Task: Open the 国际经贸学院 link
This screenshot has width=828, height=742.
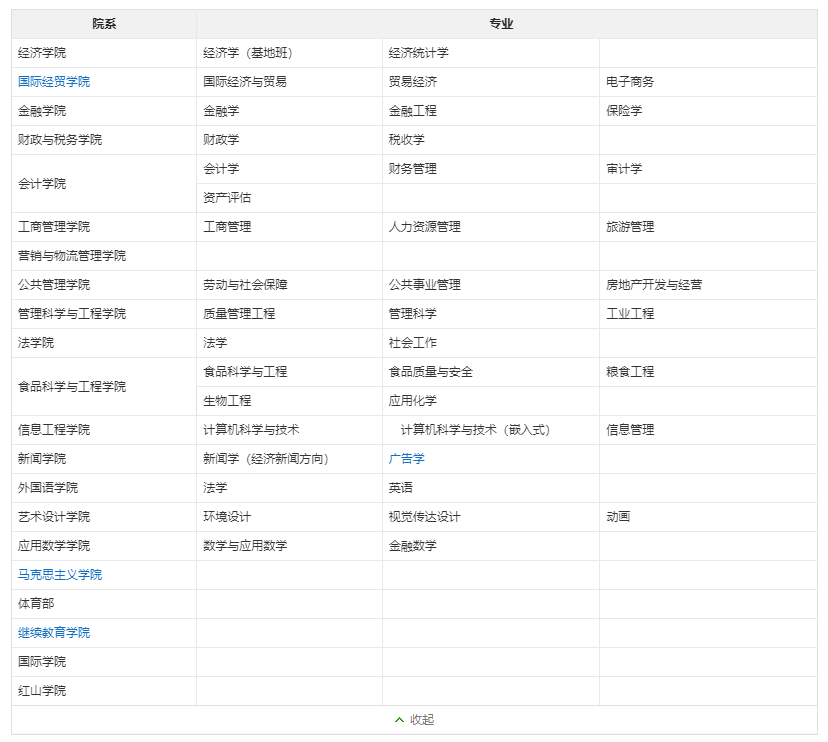Action: pos(54,82)
